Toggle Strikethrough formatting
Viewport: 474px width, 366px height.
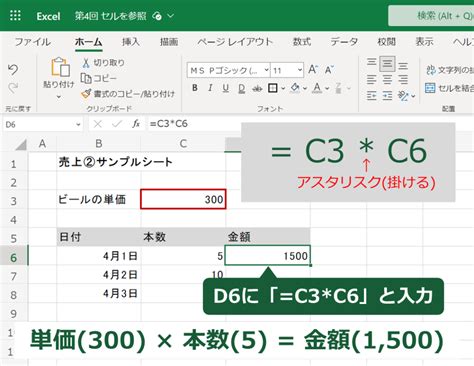pos(257,88)
